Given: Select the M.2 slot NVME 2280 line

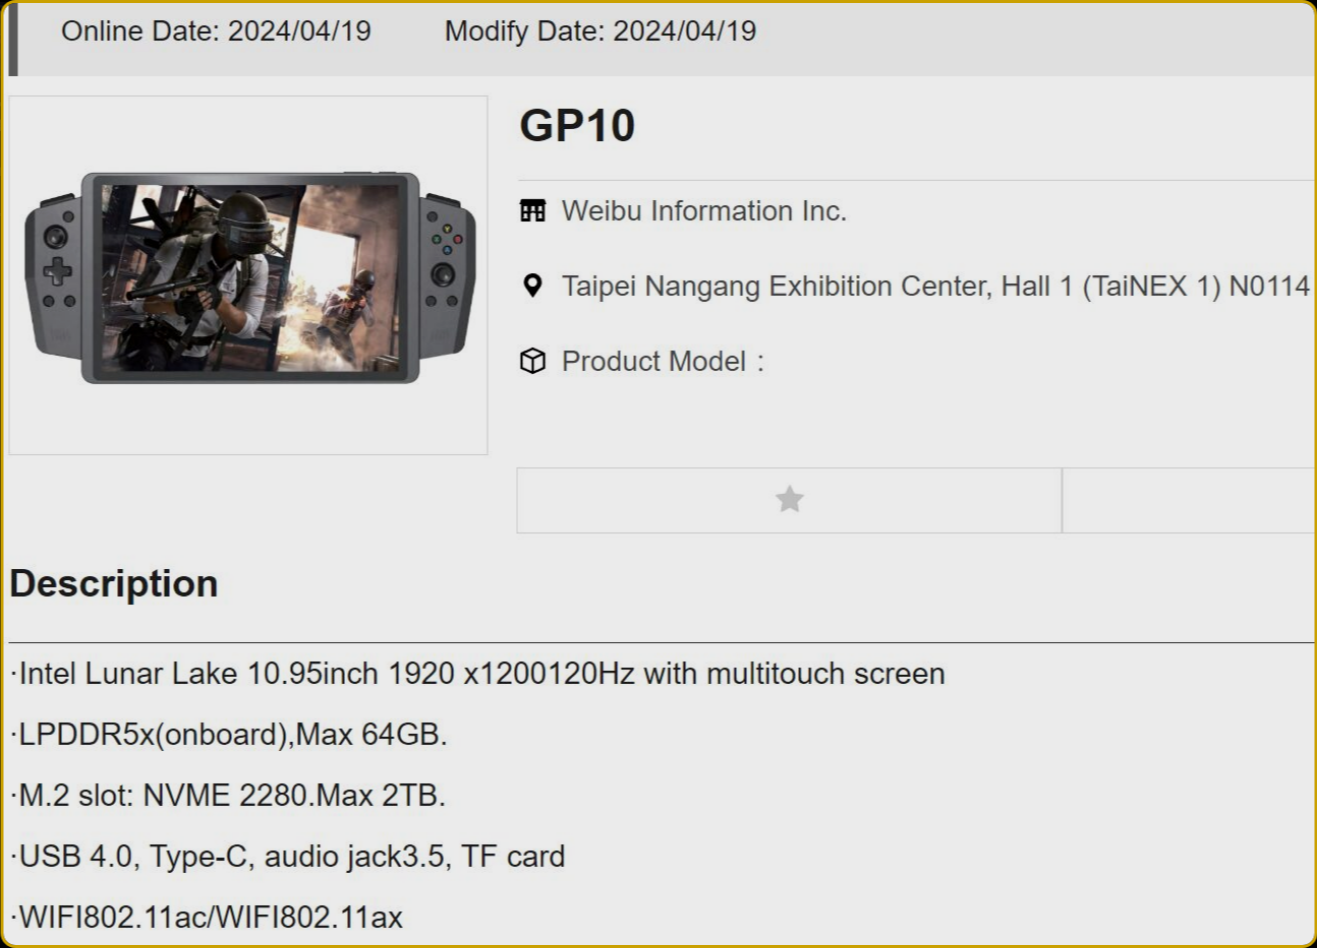Looking at the screenshot, I should pos(230,796).
